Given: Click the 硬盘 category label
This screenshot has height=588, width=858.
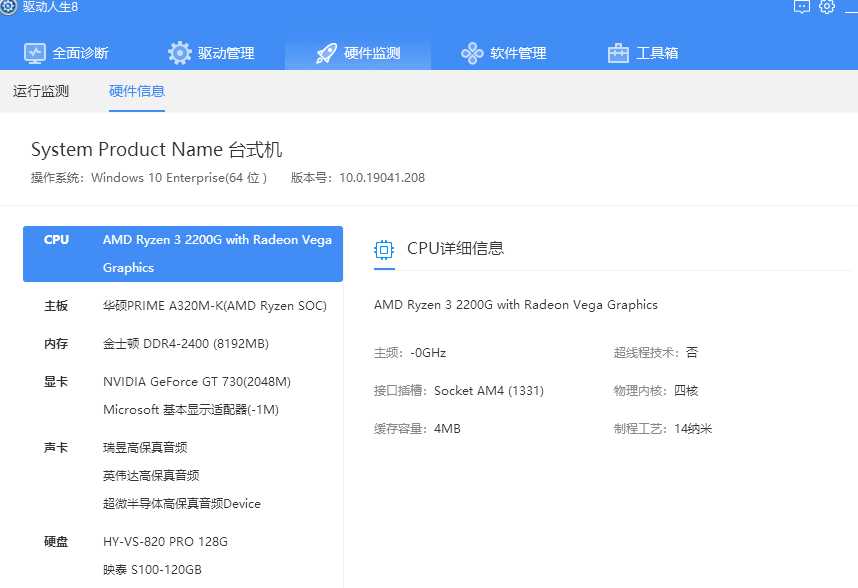Looking at the screenshot, I should 56,542.
